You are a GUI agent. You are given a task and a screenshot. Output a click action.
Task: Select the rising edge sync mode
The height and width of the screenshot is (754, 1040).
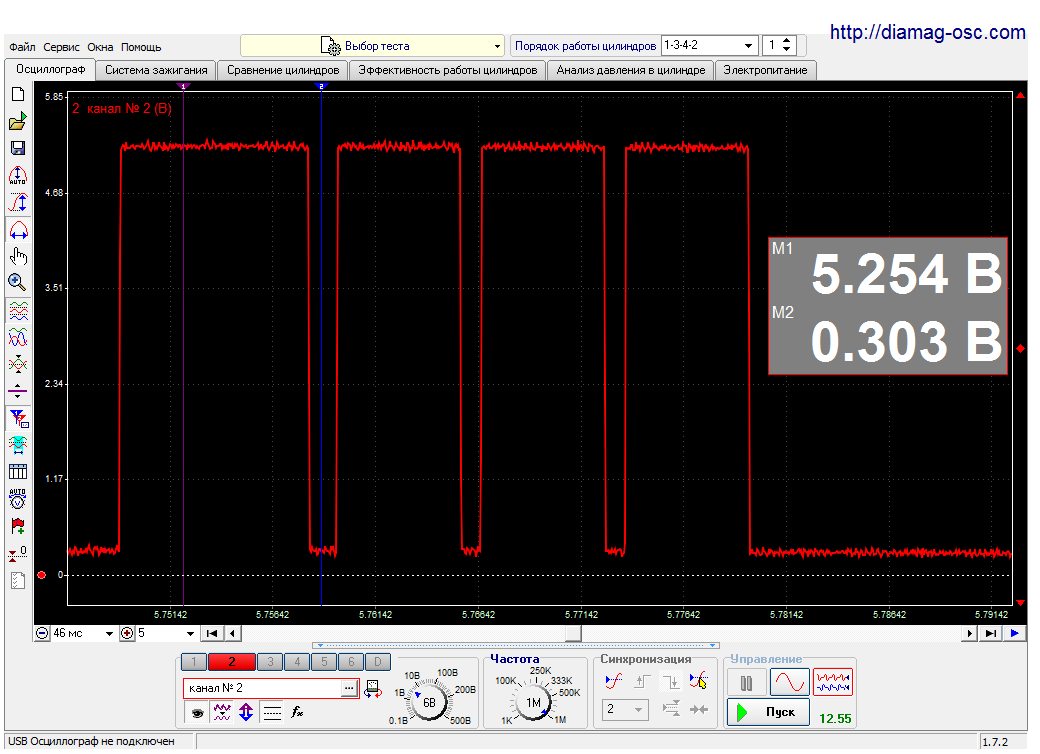click(x=643, y=681)
